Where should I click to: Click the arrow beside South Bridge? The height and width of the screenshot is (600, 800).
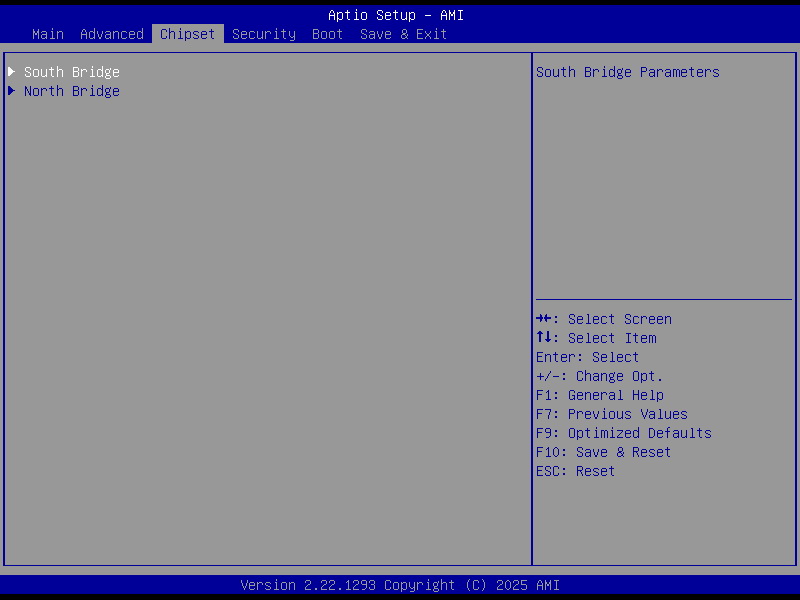[12, 71]
